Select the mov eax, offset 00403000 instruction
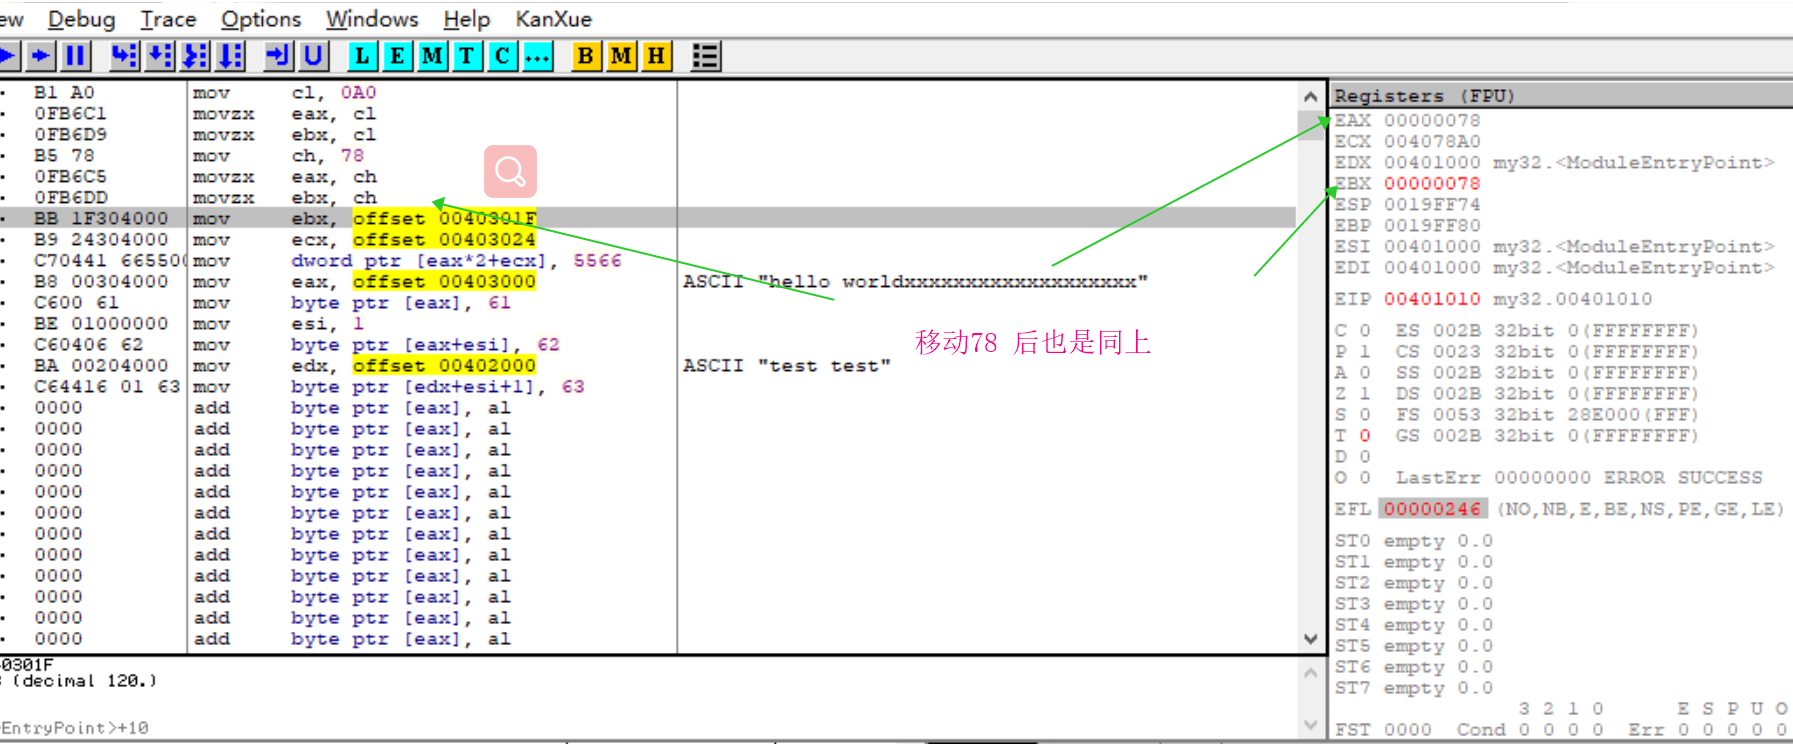The image size is (1793, 744). tap(364, 282)
